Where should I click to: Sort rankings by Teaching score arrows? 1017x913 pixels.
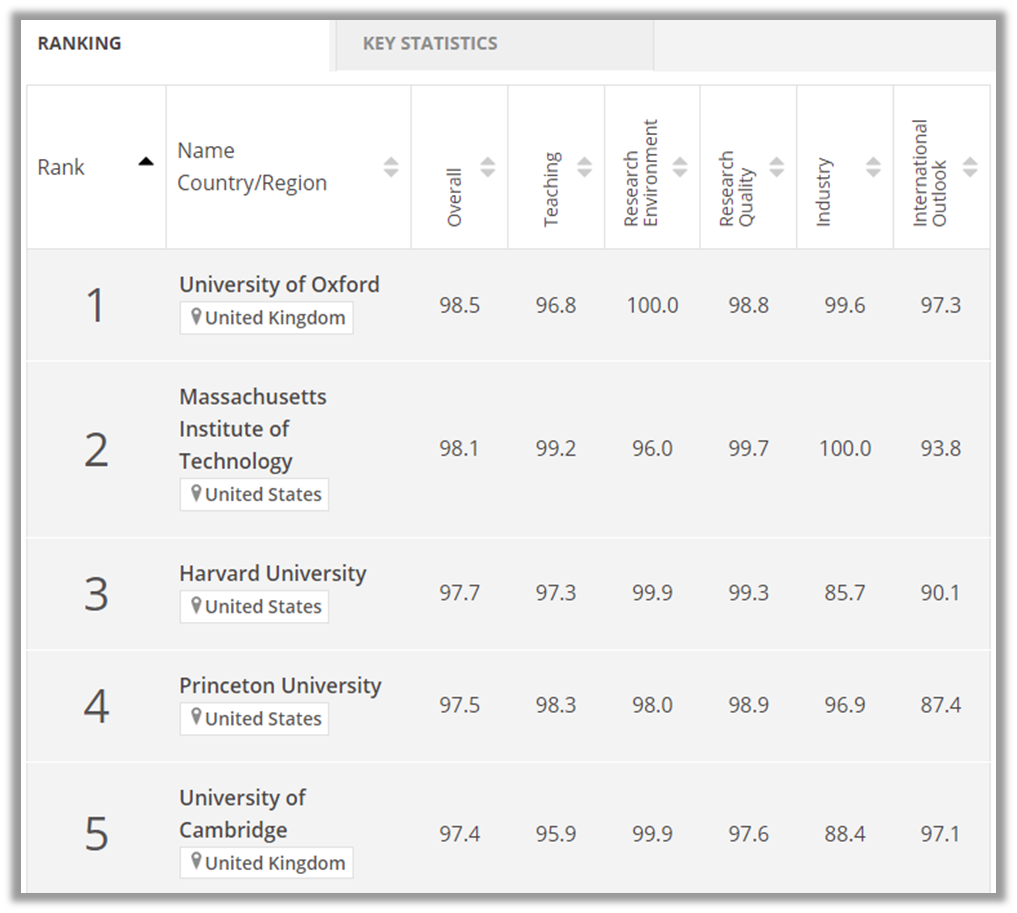[x=585, y=167]
